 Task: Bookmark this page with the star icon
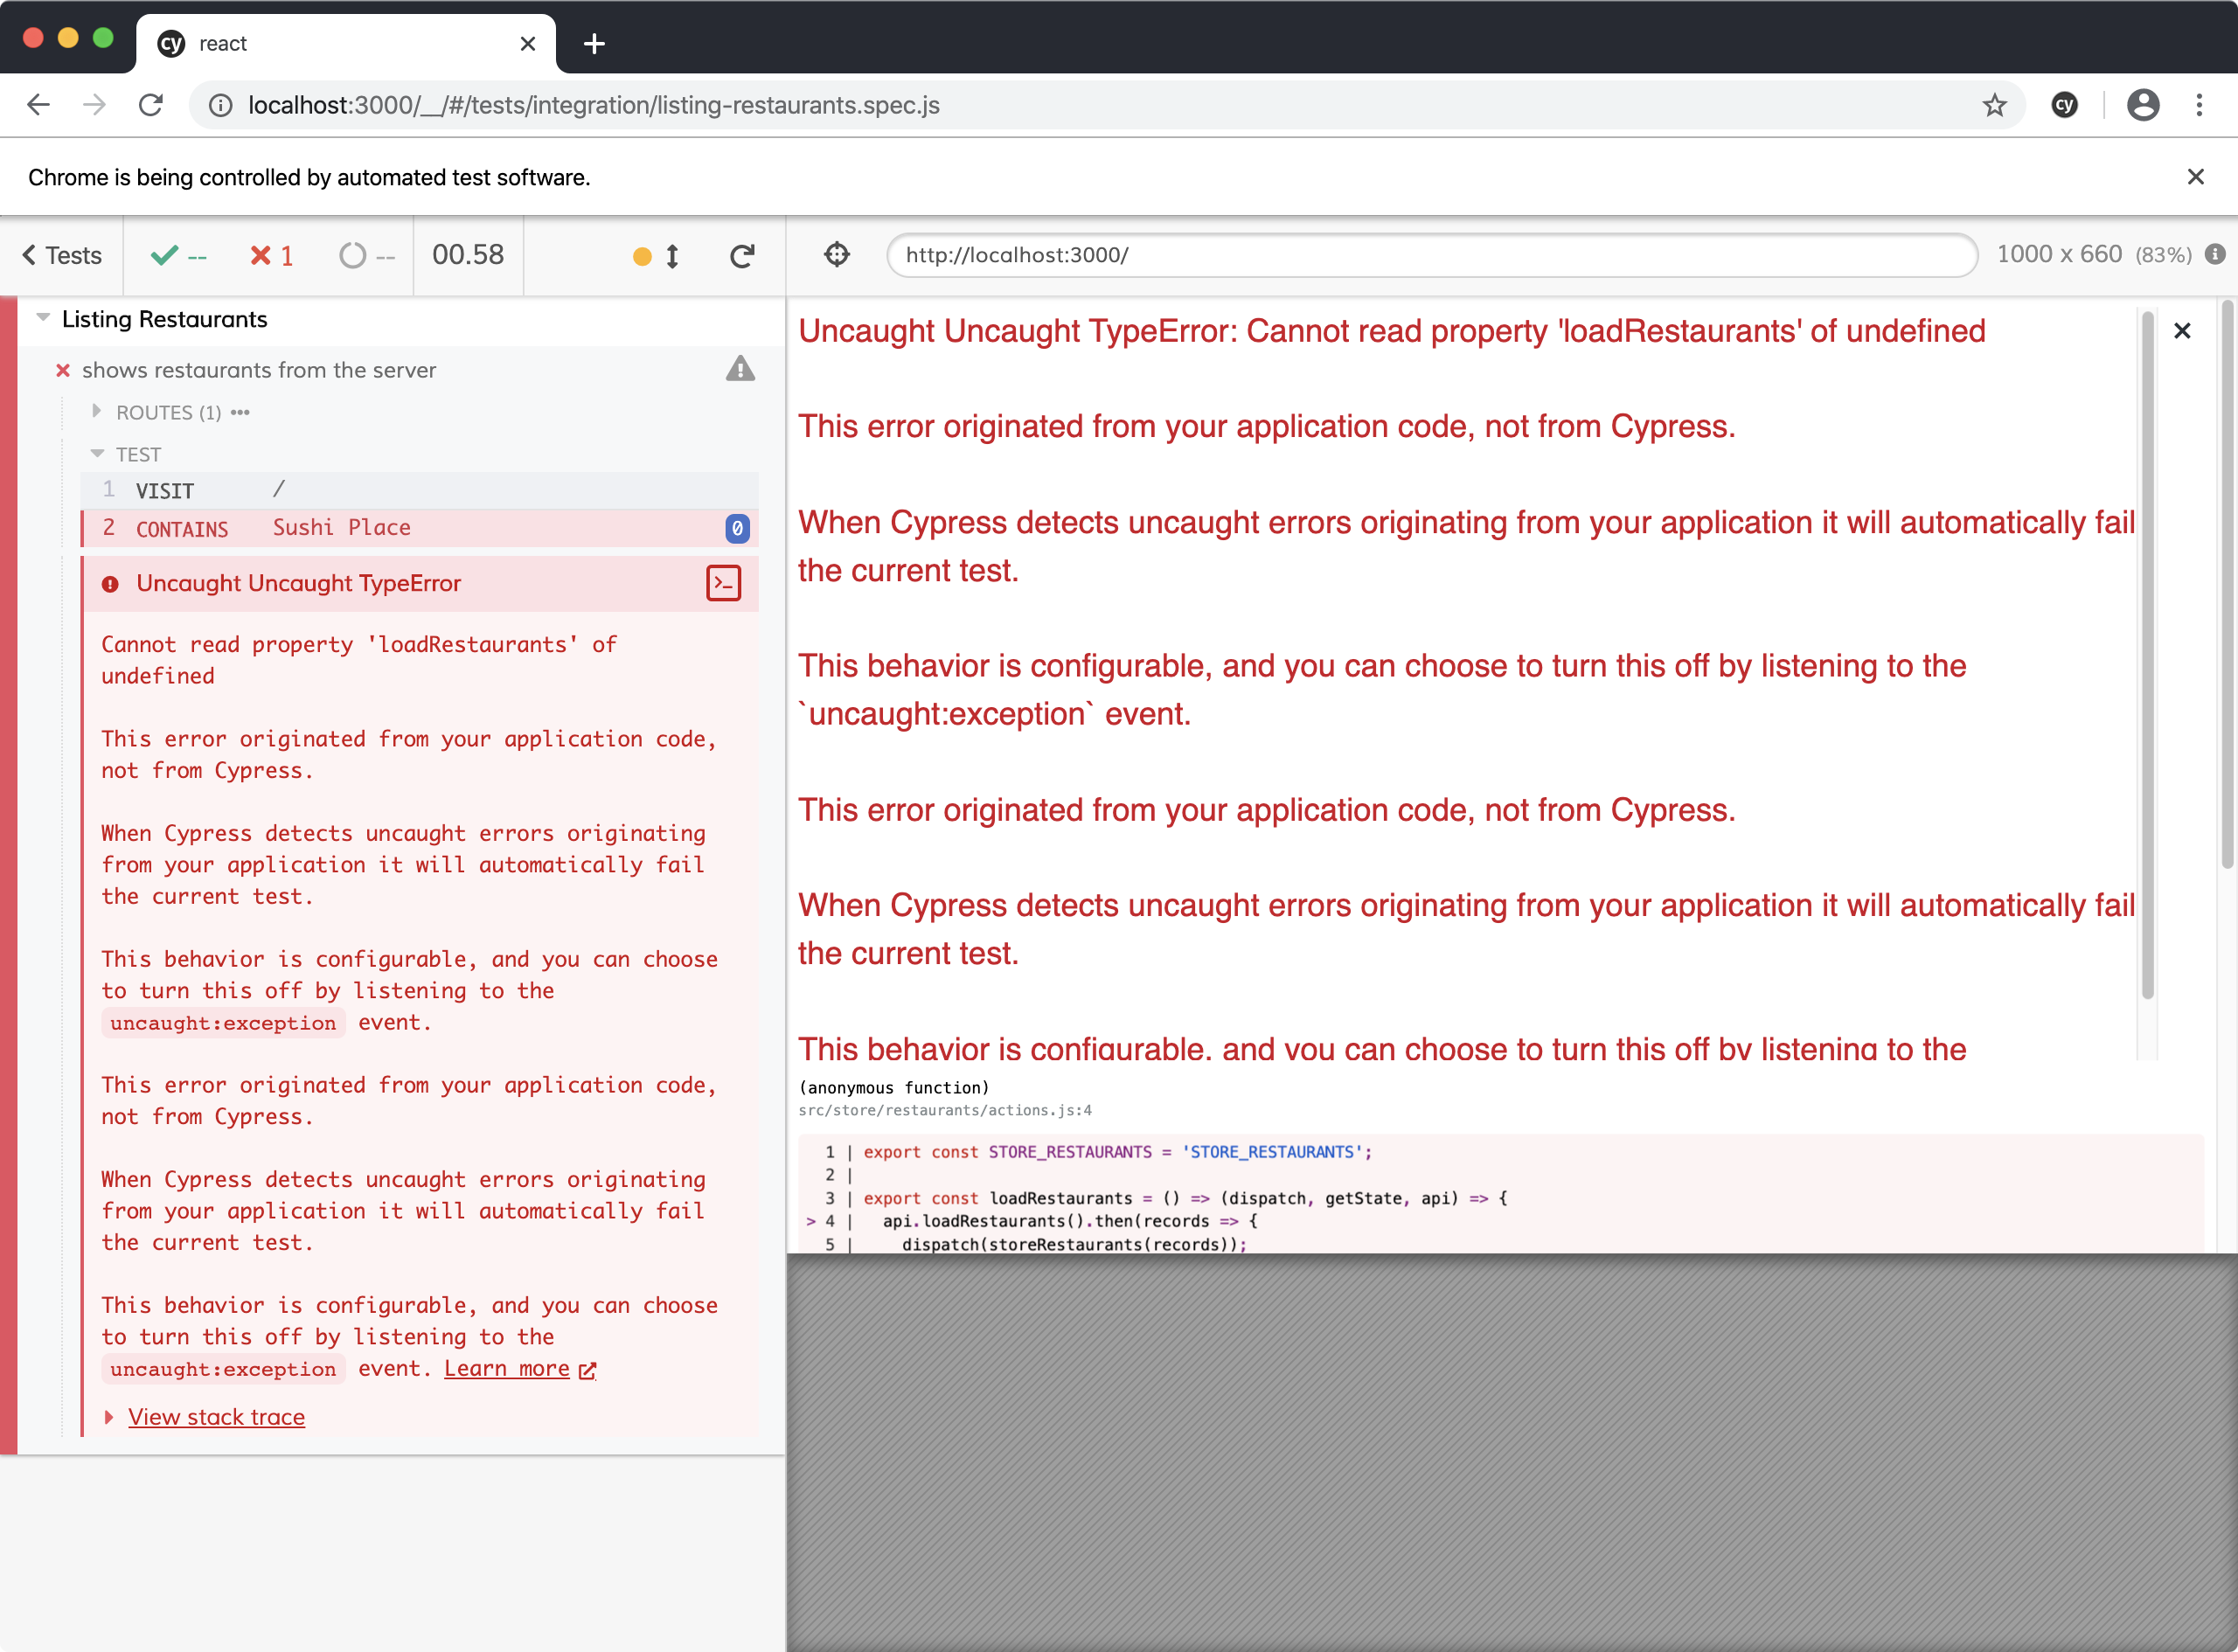(1994, 105)
